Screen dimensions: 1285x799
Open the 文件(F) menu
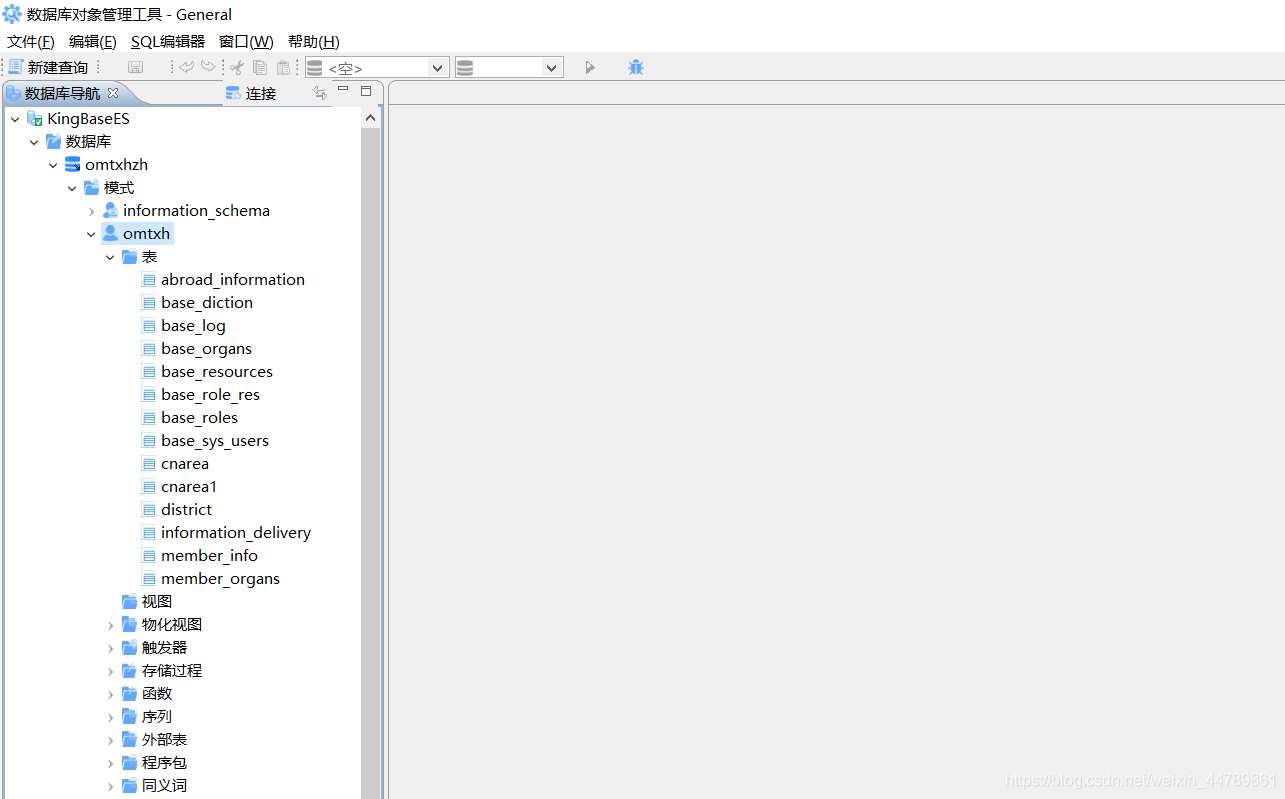(31, 41)
